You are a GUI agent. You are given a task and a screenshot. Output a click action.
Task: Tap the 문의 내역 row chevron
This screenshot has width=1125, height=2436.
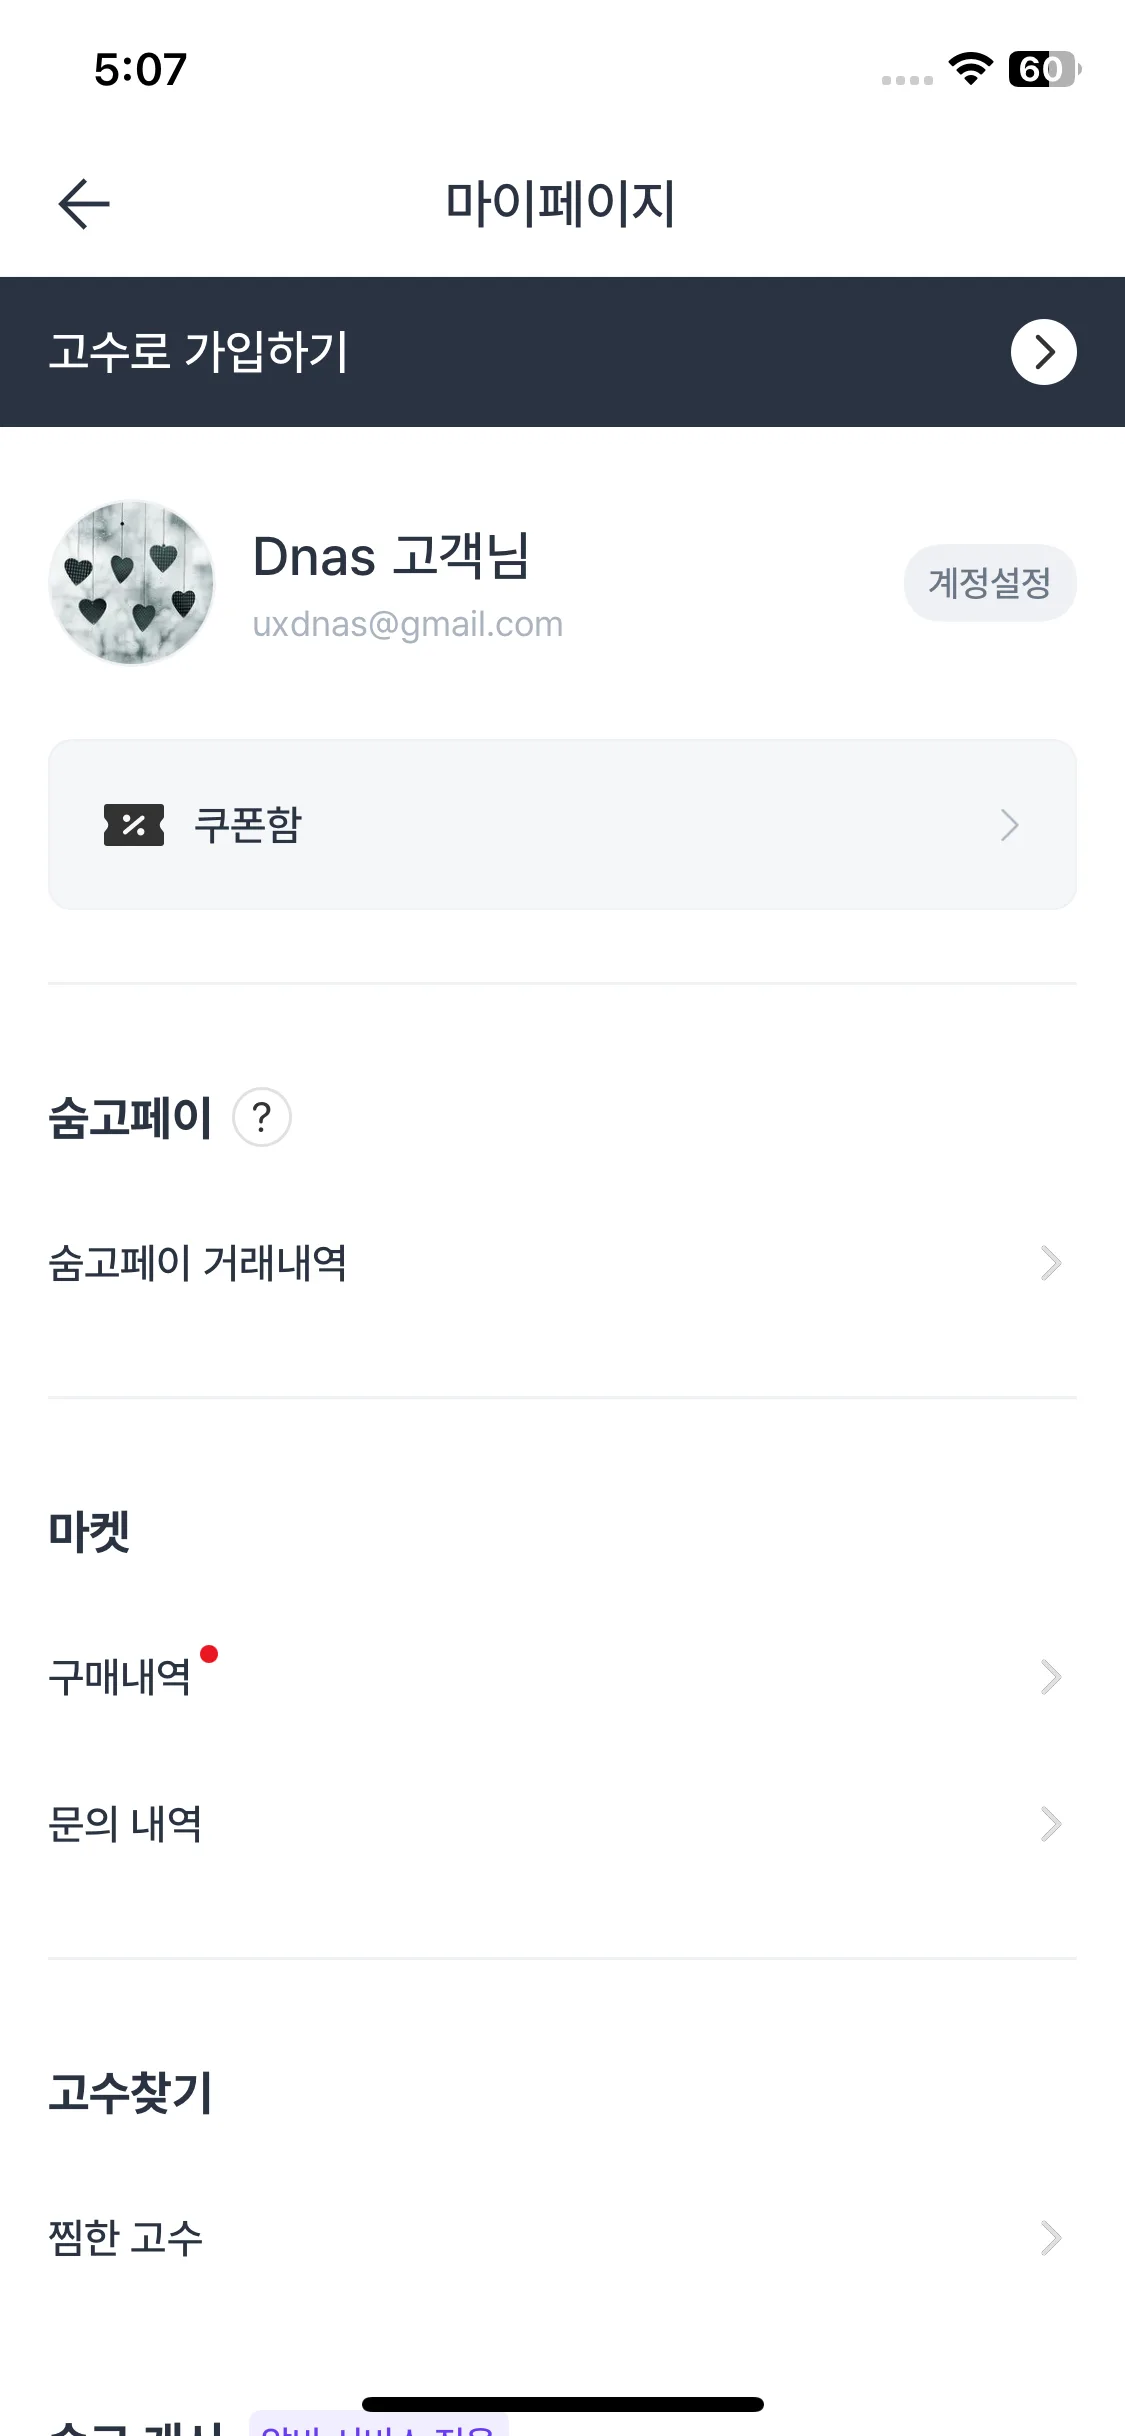click(x=1050, y=1824)
